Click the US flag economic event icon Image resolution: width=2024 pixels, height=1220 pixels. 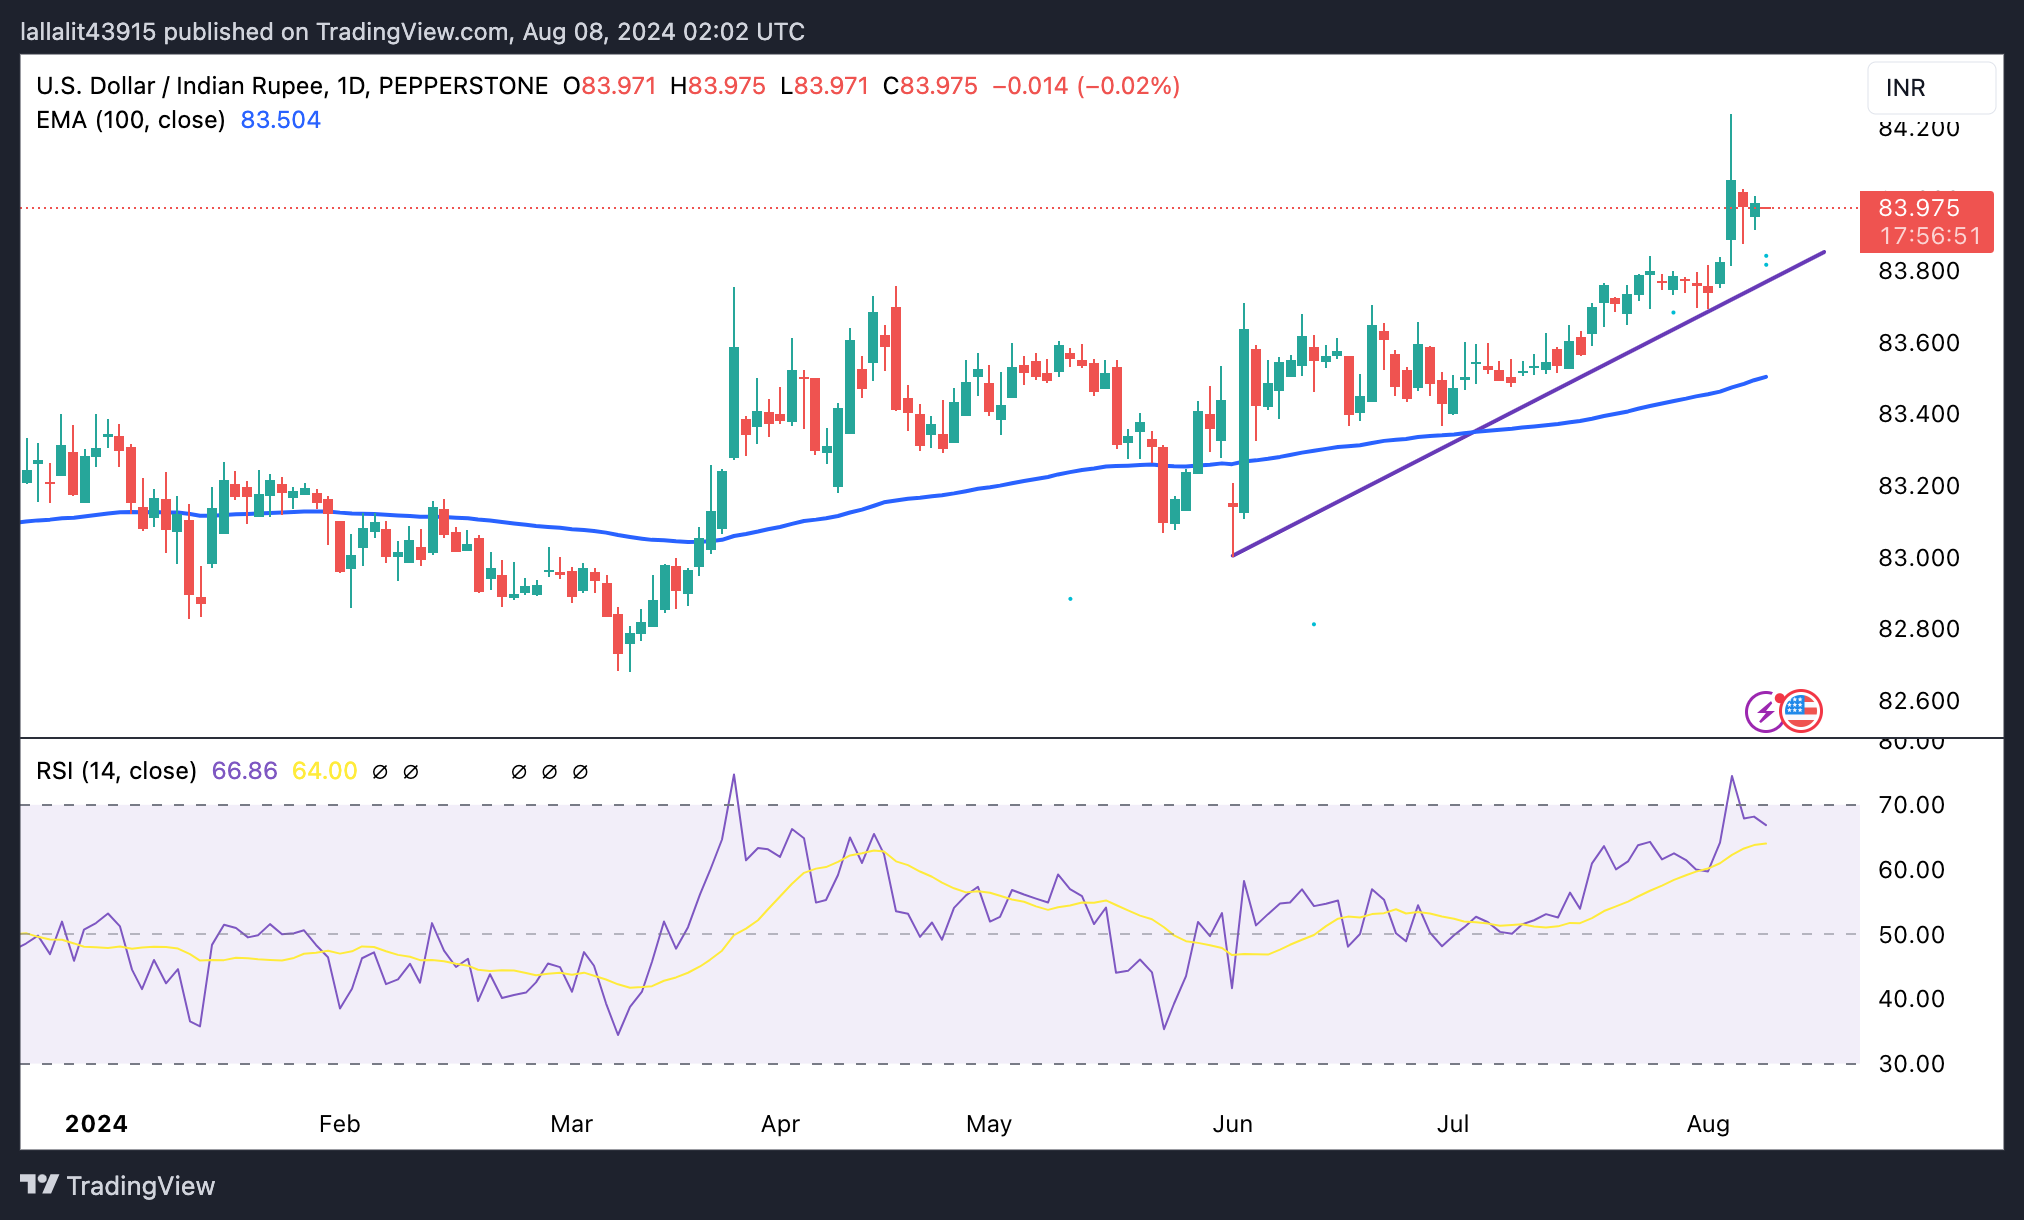tap(1801, 711)
